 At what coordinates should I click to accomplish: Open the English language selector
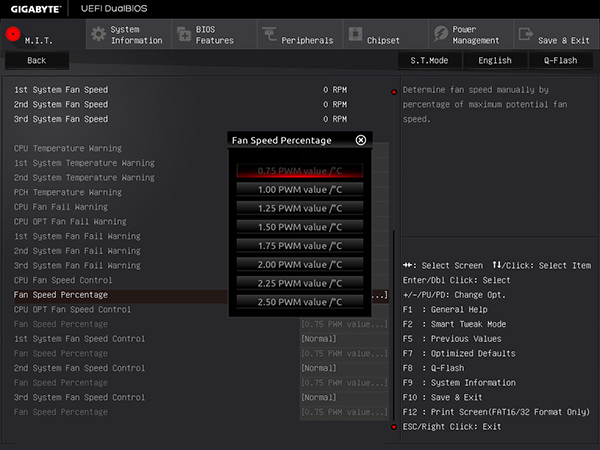(494, 60)
